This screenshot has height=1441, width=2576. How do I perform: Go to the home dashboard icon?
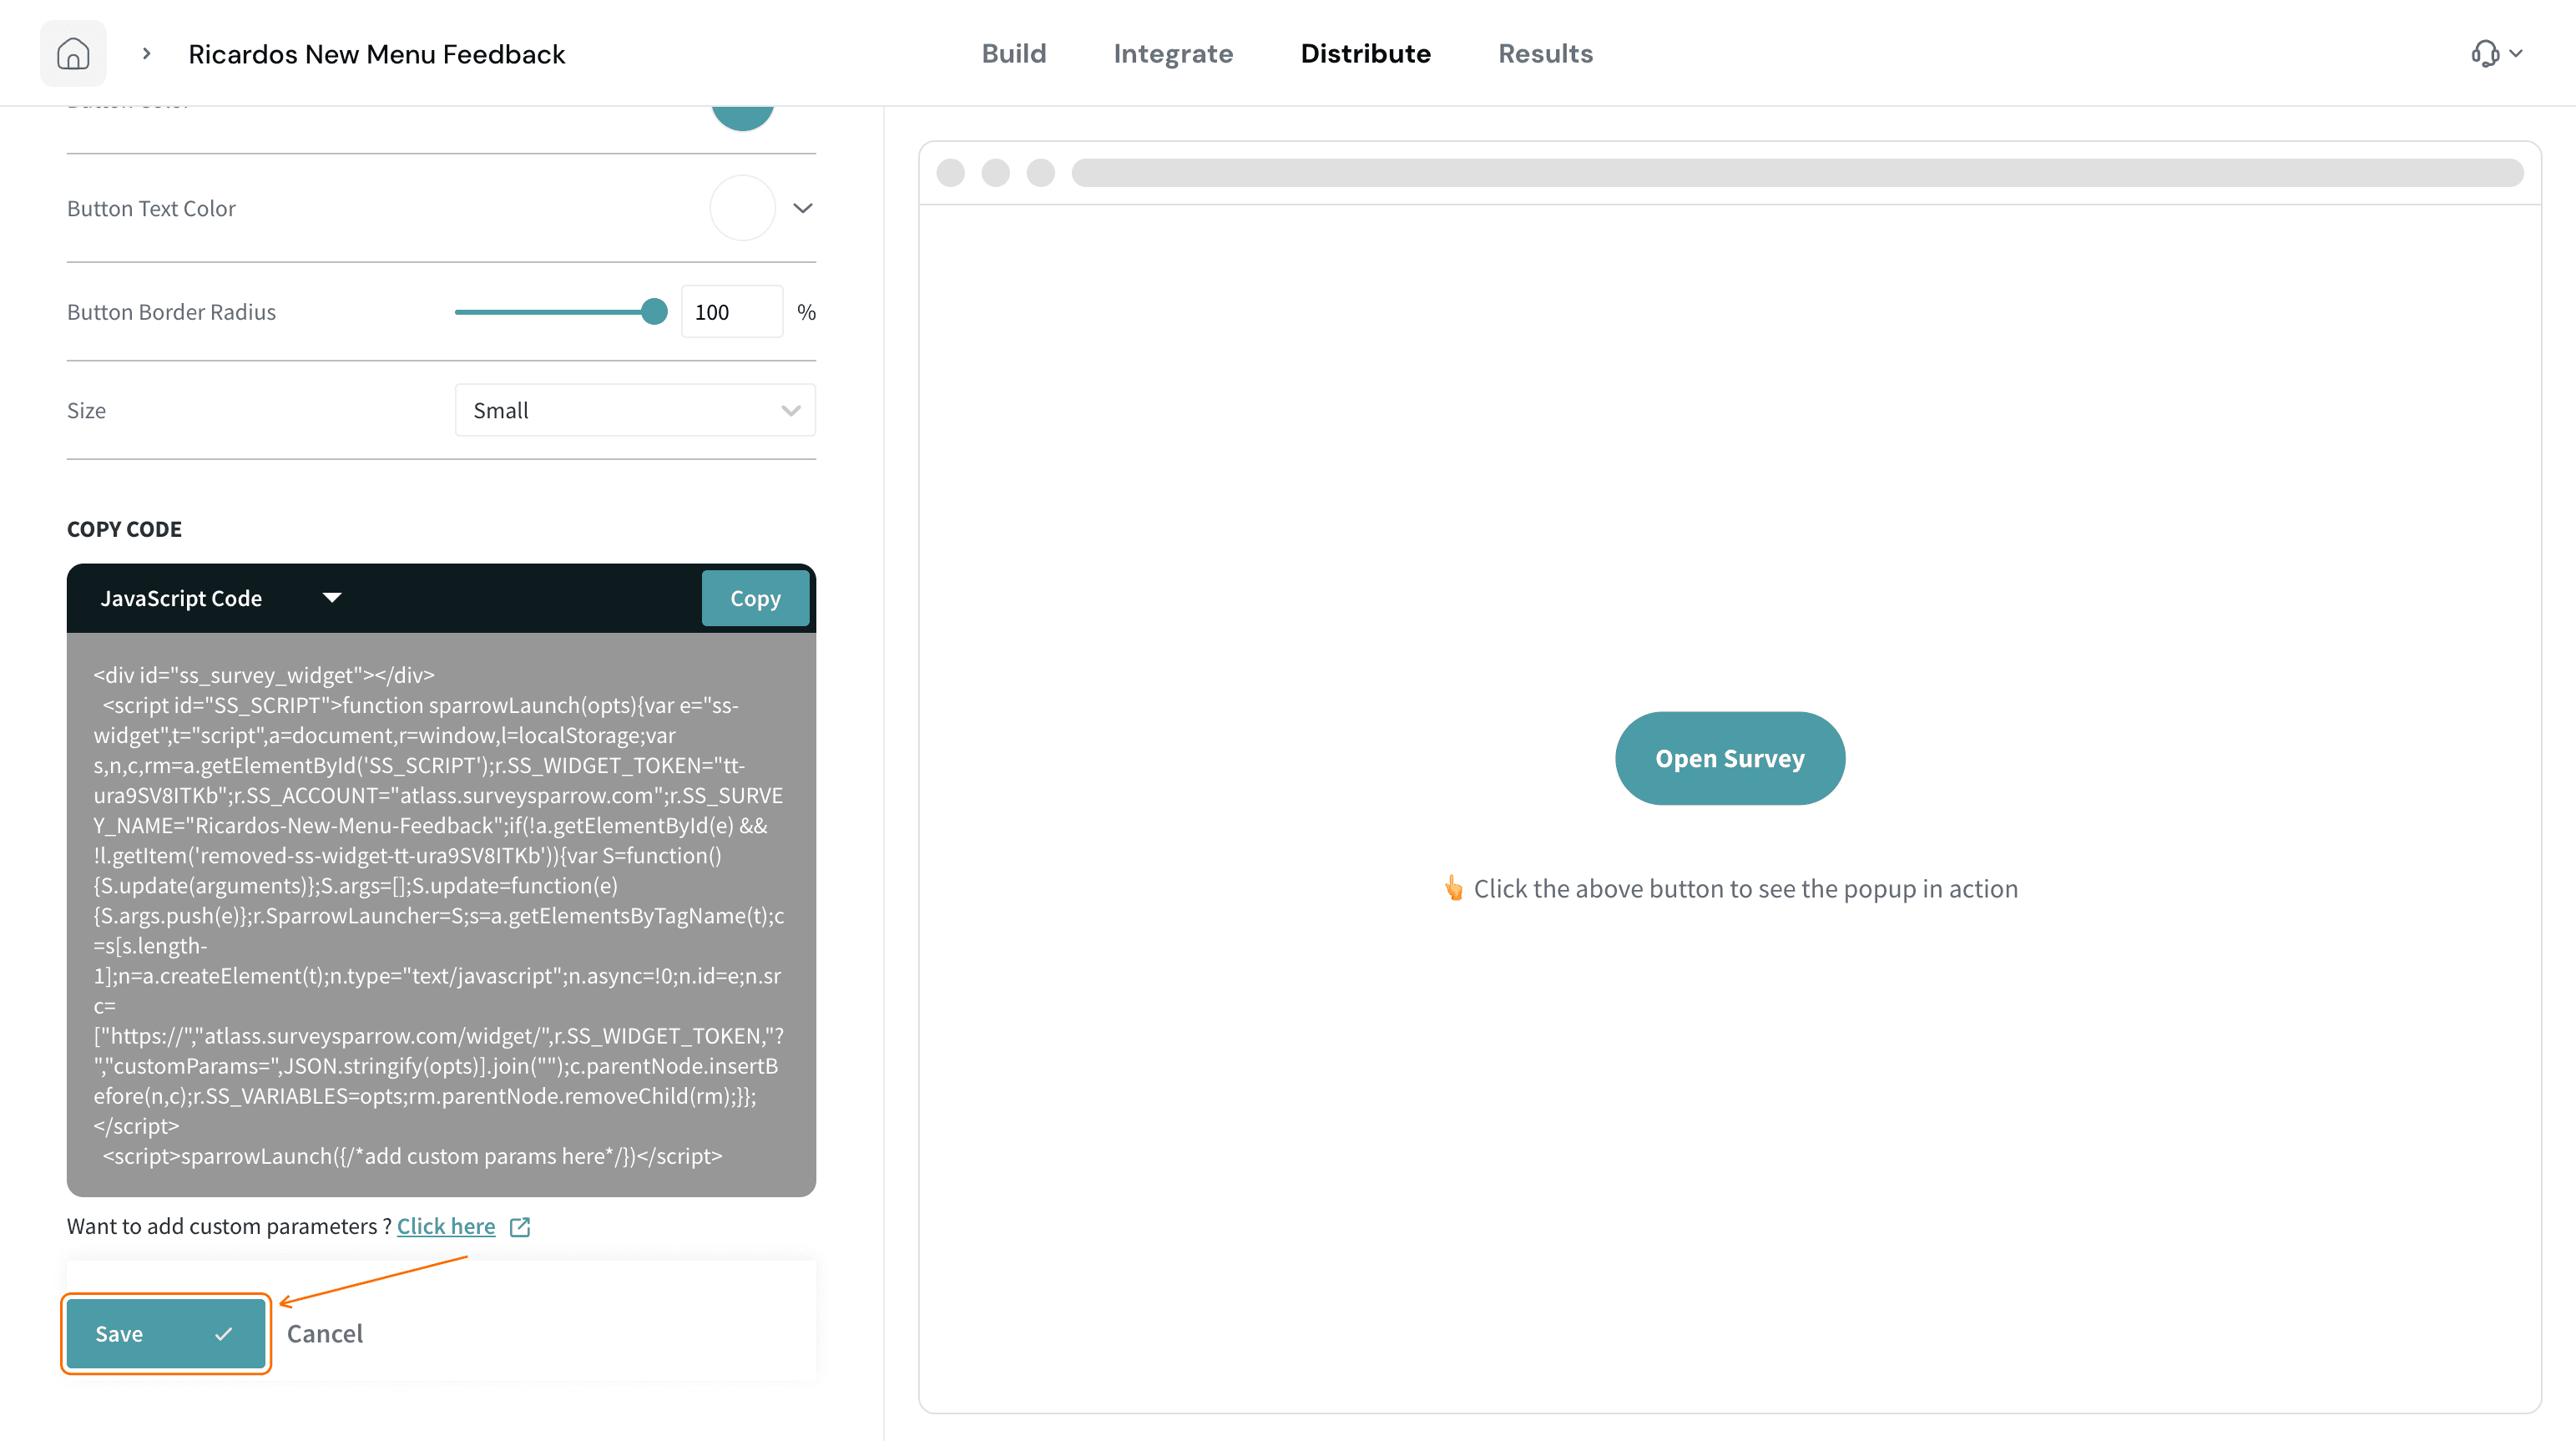(x=73, y=53)
